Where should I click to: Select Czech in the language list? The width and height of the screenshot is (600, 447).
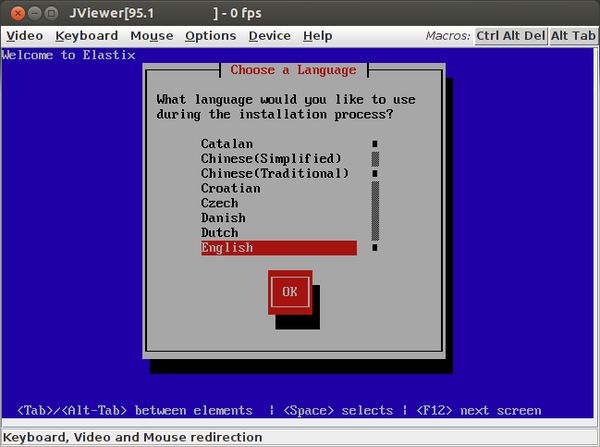pyautogui.click(x=220, y=203)
